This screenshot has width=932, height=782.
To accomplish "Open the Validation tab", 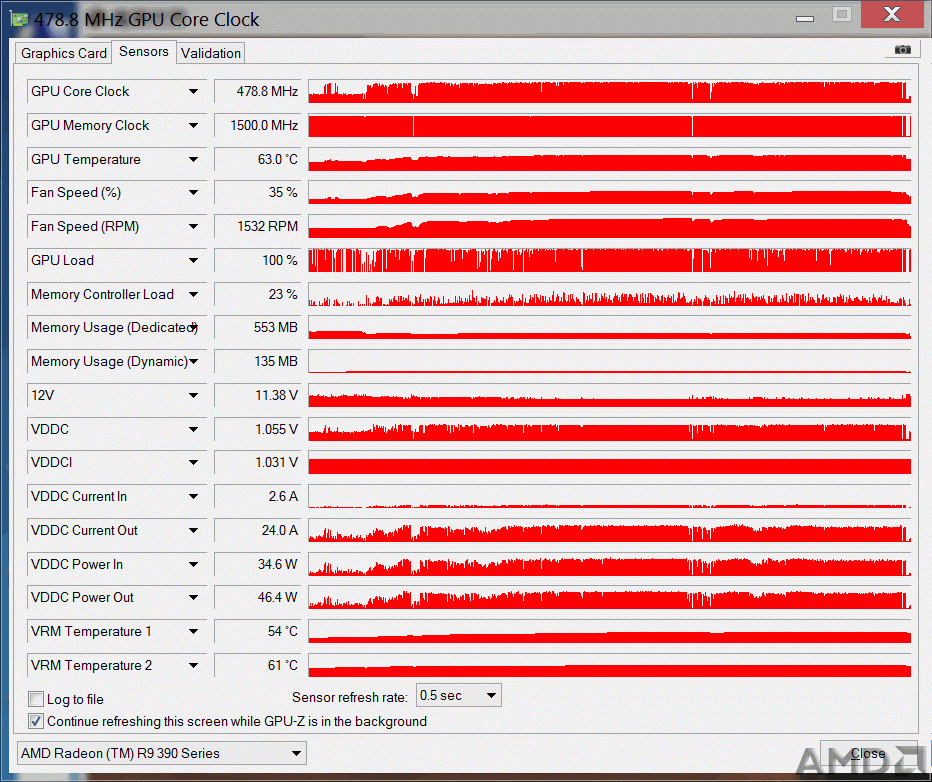I will pos(211,53).
